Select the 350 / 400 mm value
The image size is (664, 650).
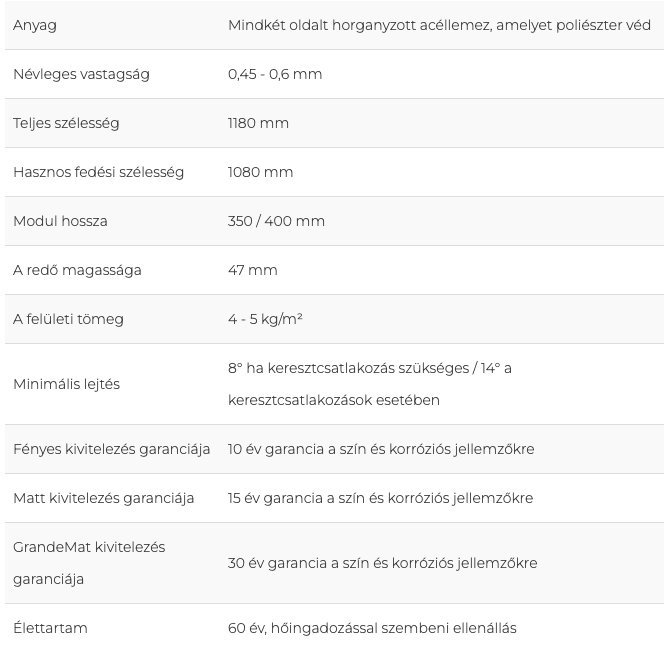(x=276, y=221)
